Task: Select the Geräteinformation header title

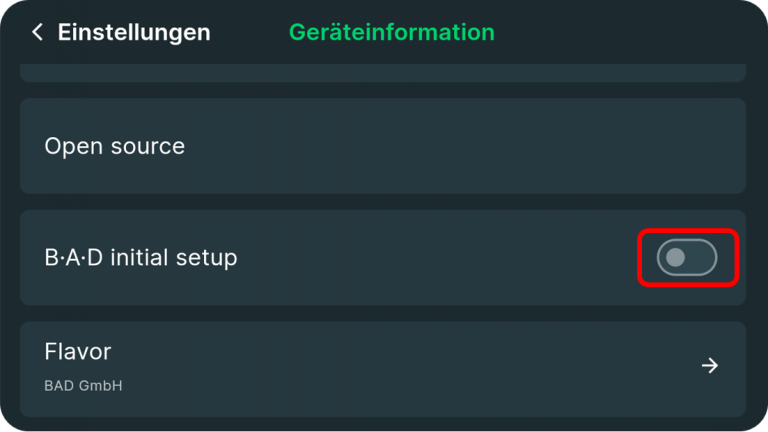Action: [391, 32]
